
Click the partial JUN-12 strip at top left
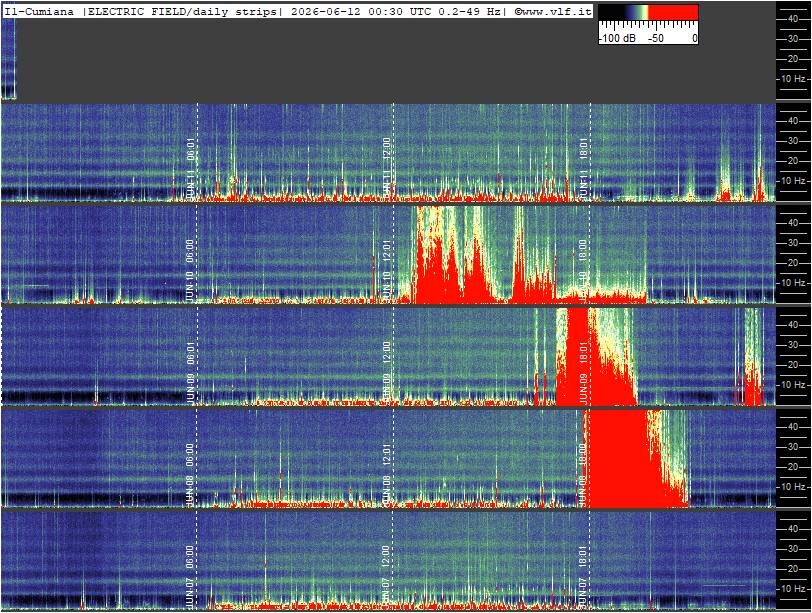pyautogui.click(x=8, y=59)
